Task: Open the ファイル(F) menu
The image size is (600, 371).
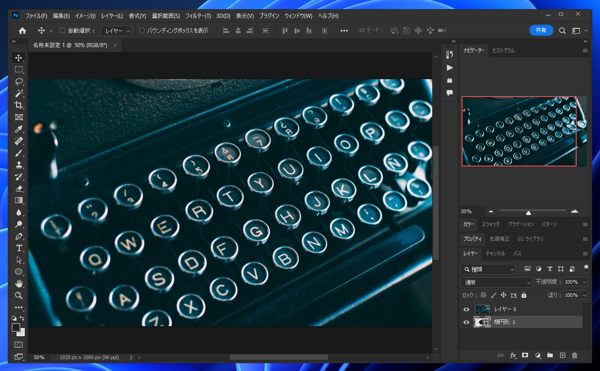Action: 36,16
